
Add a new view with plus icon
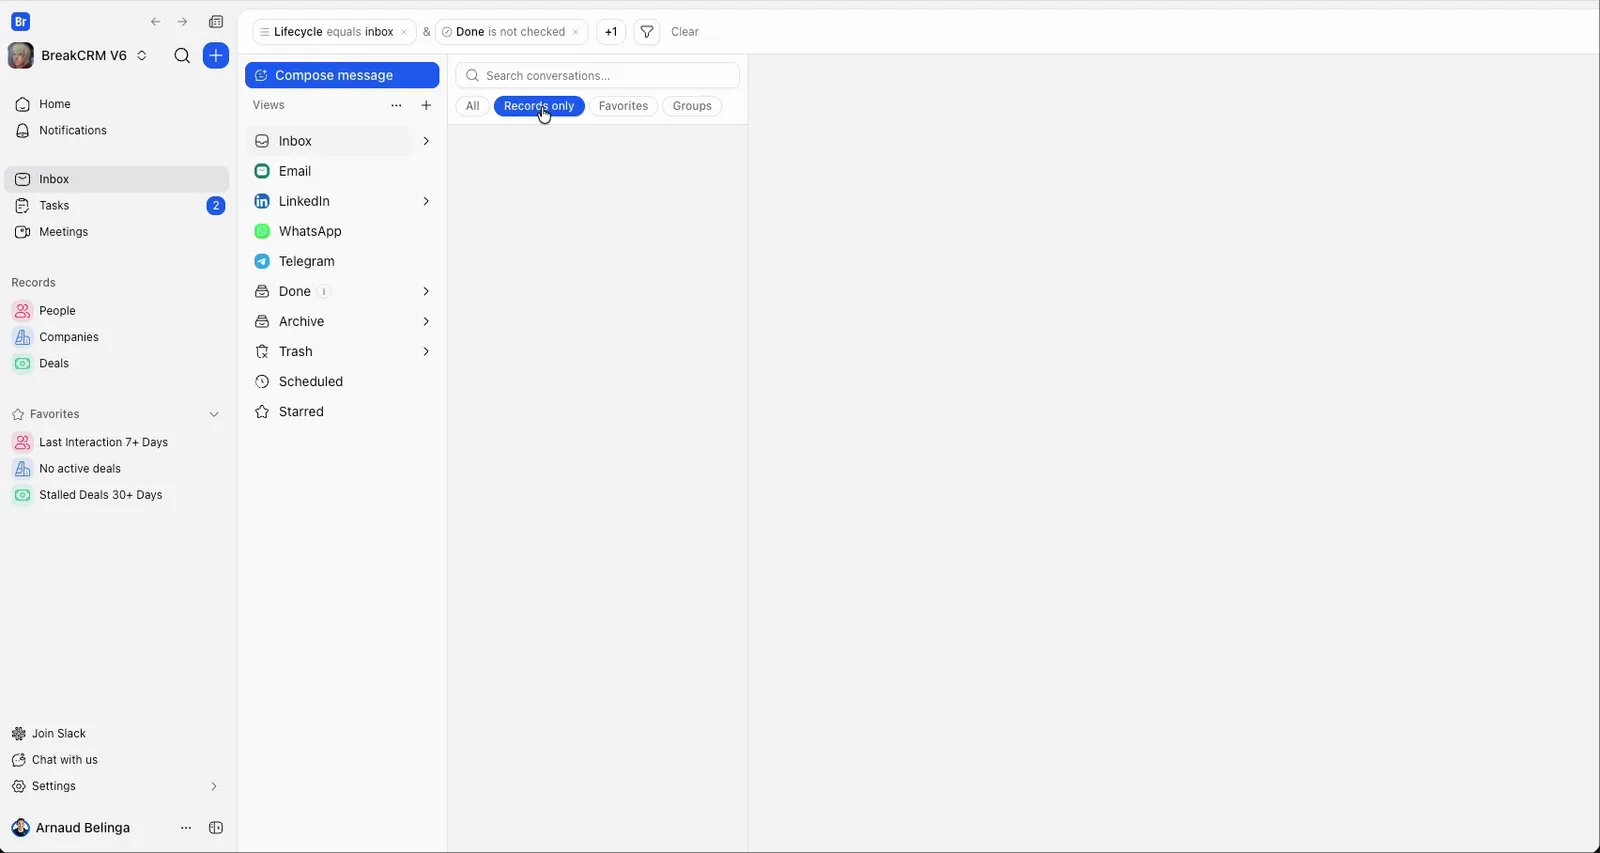(426, 105)
